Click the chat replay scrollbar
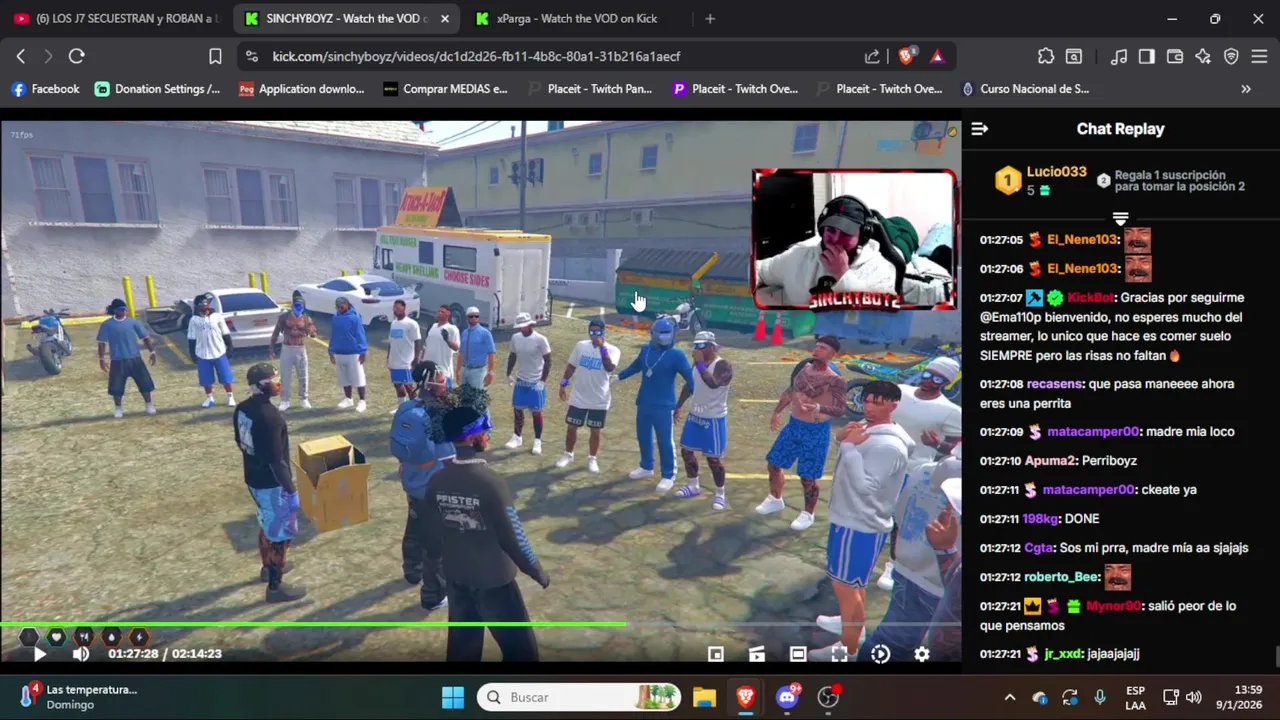The height and width of the screenshot is (720, 1280). 1276,656
